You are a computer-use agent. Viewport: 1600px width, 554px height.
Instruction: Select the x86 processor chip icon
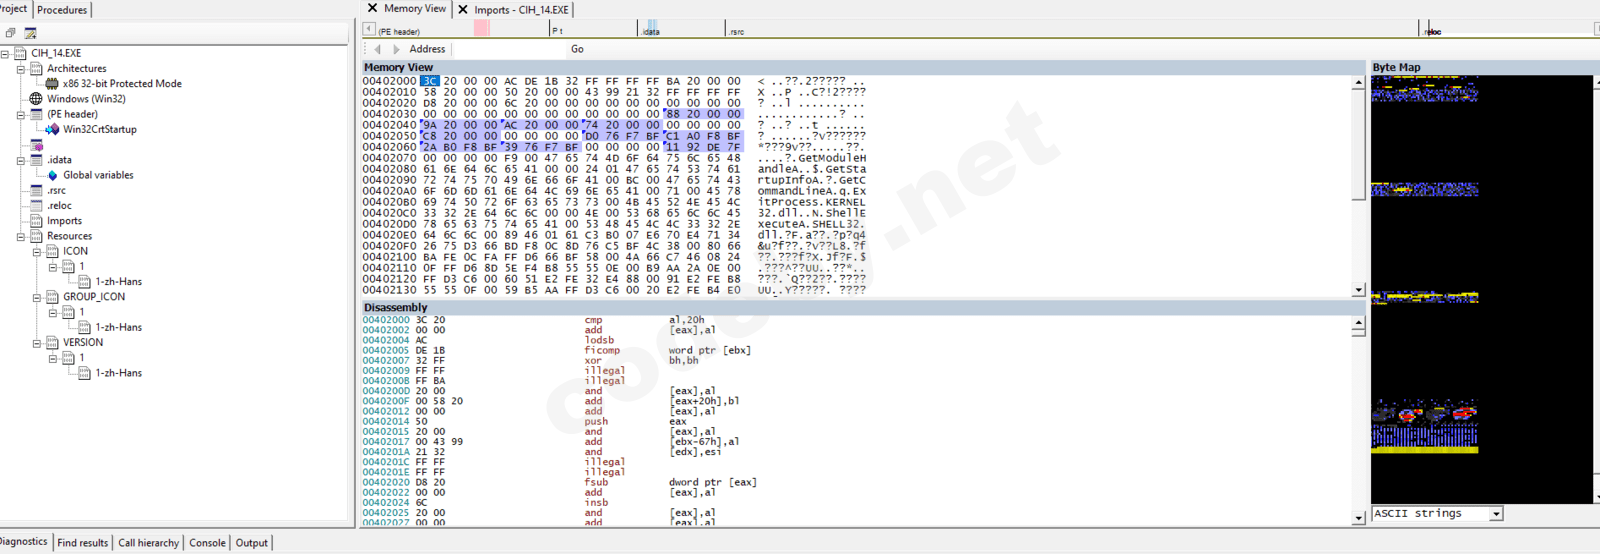click(52, 84)
